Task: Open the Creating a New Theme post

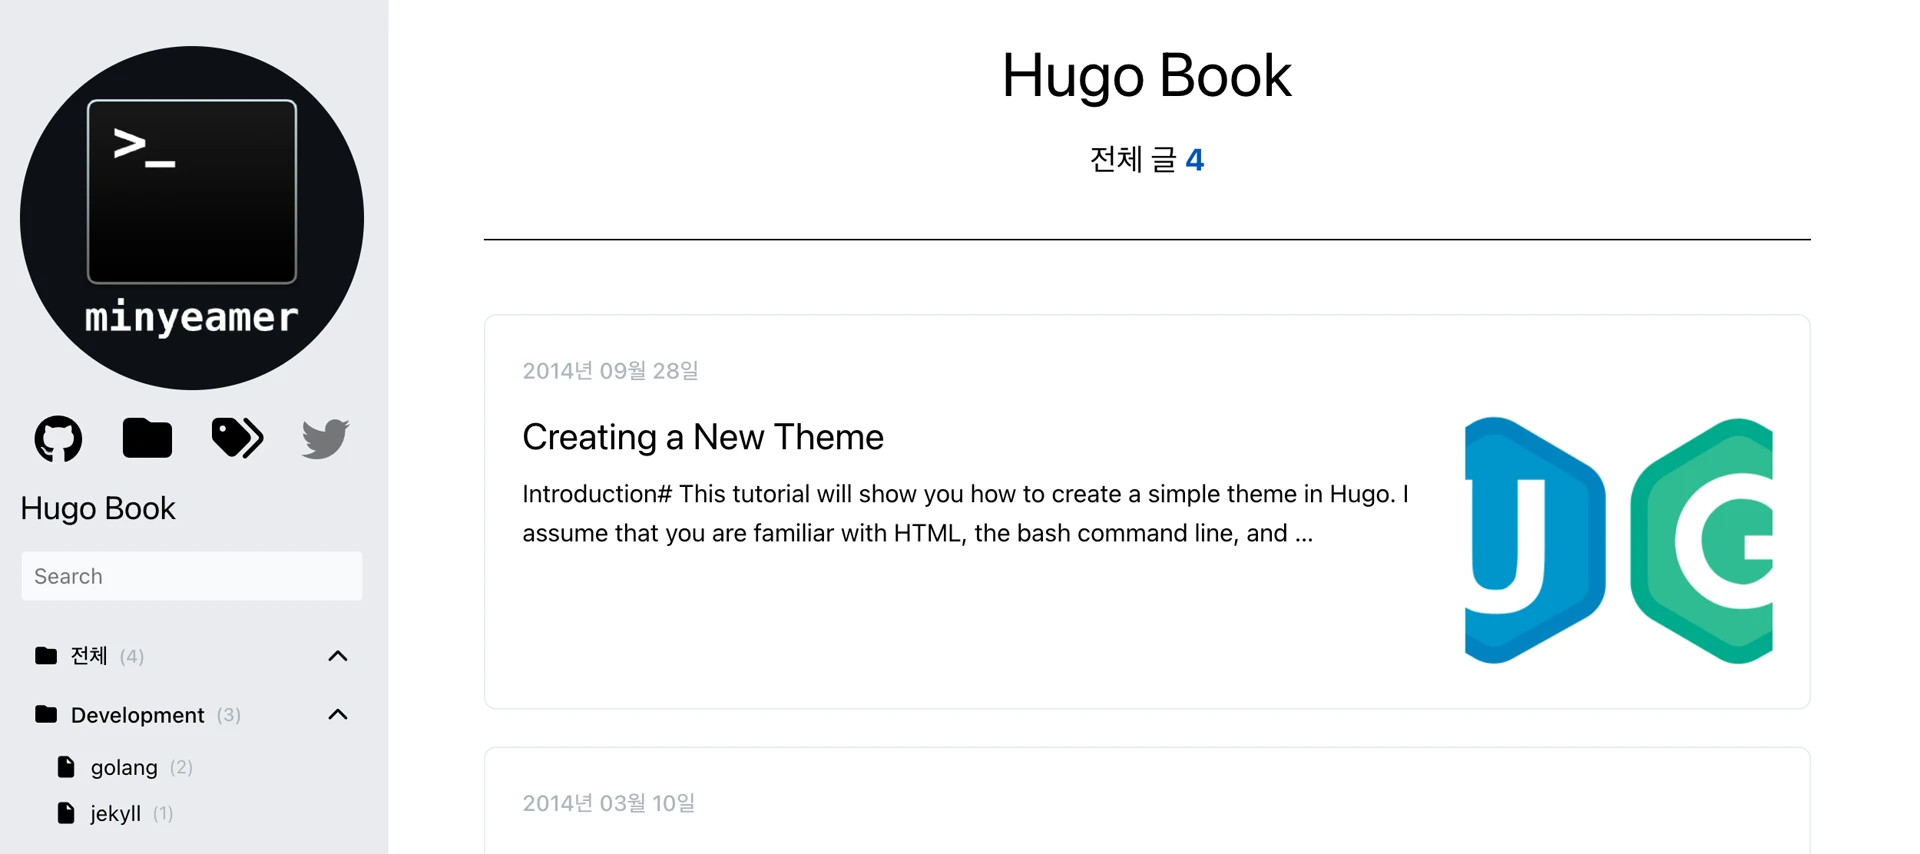Action: [703, 437]
